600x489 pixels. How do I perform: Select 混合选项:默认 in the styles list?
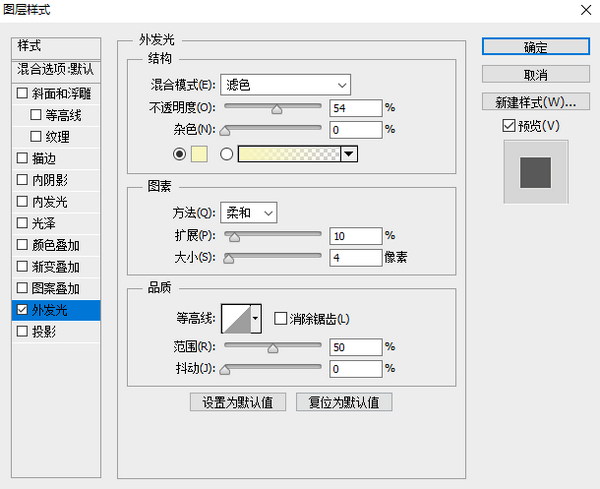pos(56,69)
